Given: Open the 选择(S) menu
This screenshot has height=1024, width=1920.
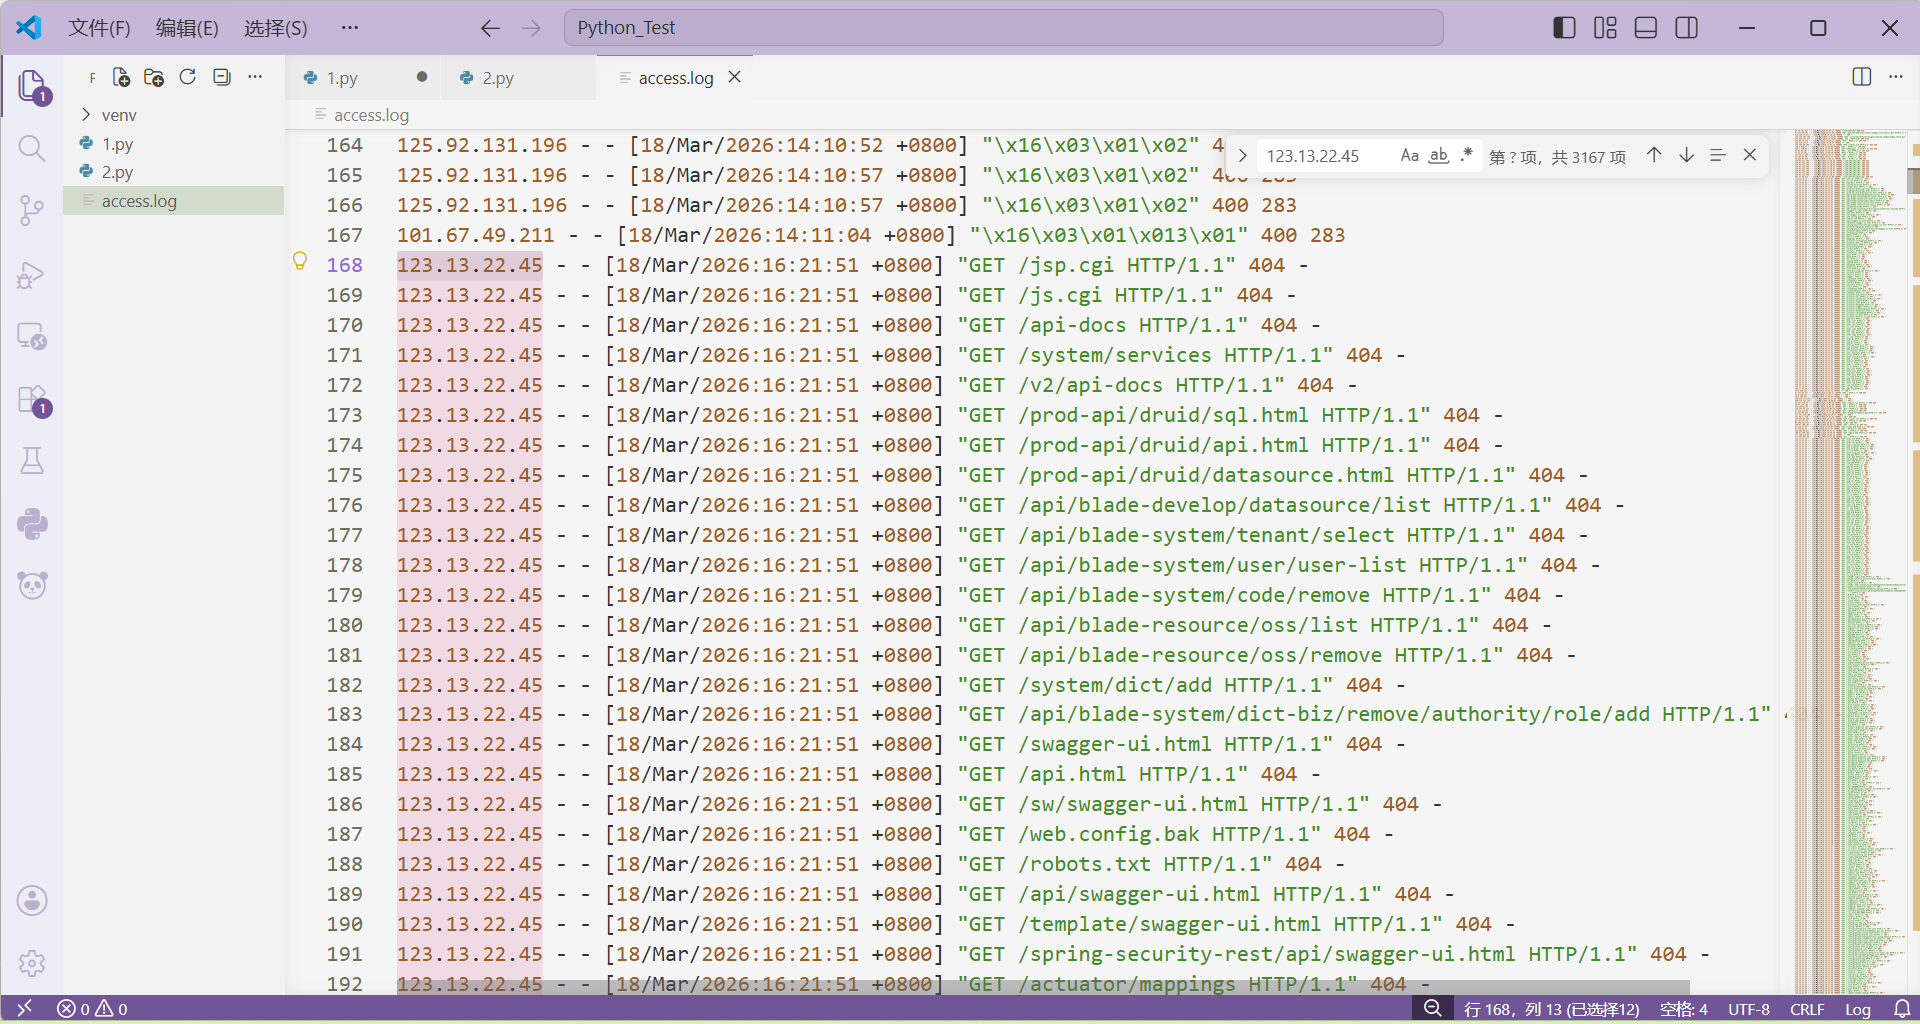Looking at the screenshot, I should click(276, 28).
